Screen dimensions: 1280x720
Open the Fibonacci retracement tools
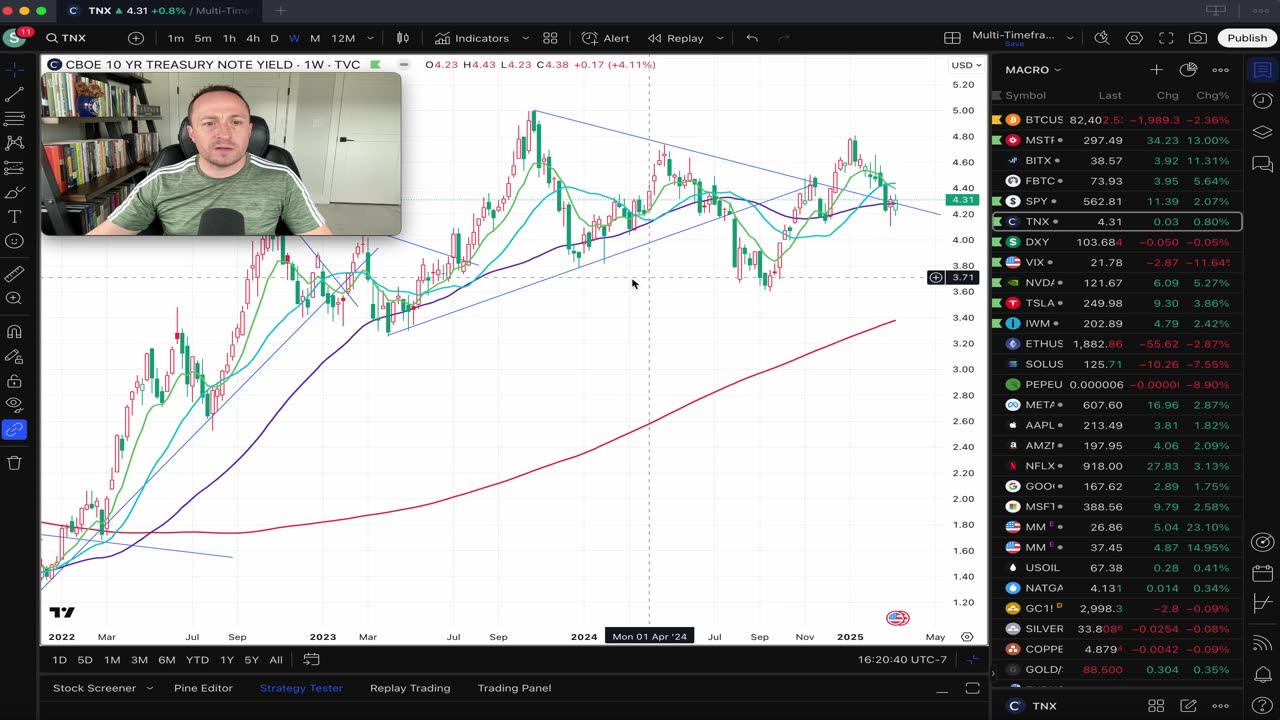pyautogui.click(x=14, y=119)
